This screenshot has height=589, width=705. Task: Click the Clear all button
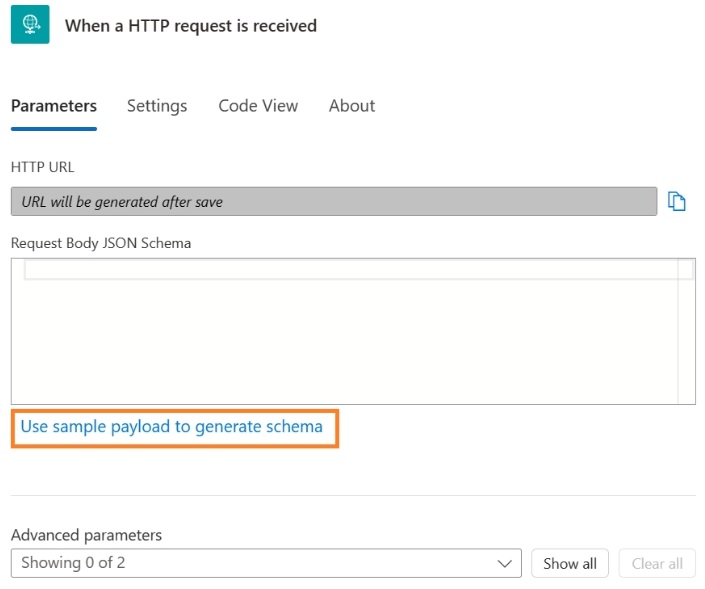coord(657,563)
